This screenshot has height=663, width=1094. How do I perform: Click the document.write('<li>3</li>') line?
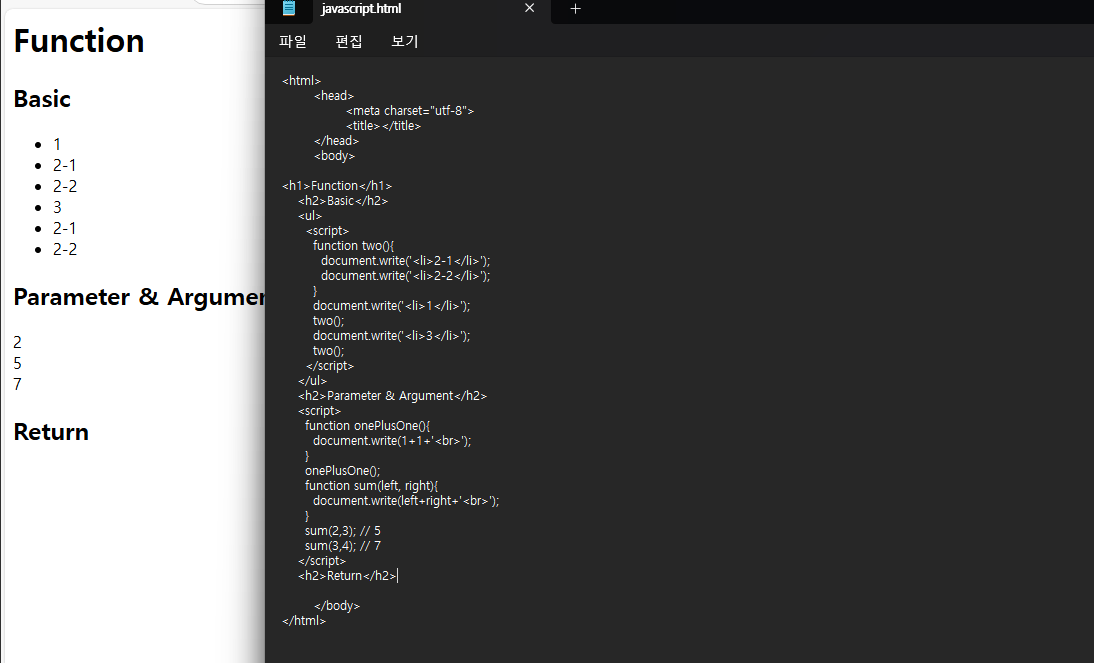coord(391,336)
